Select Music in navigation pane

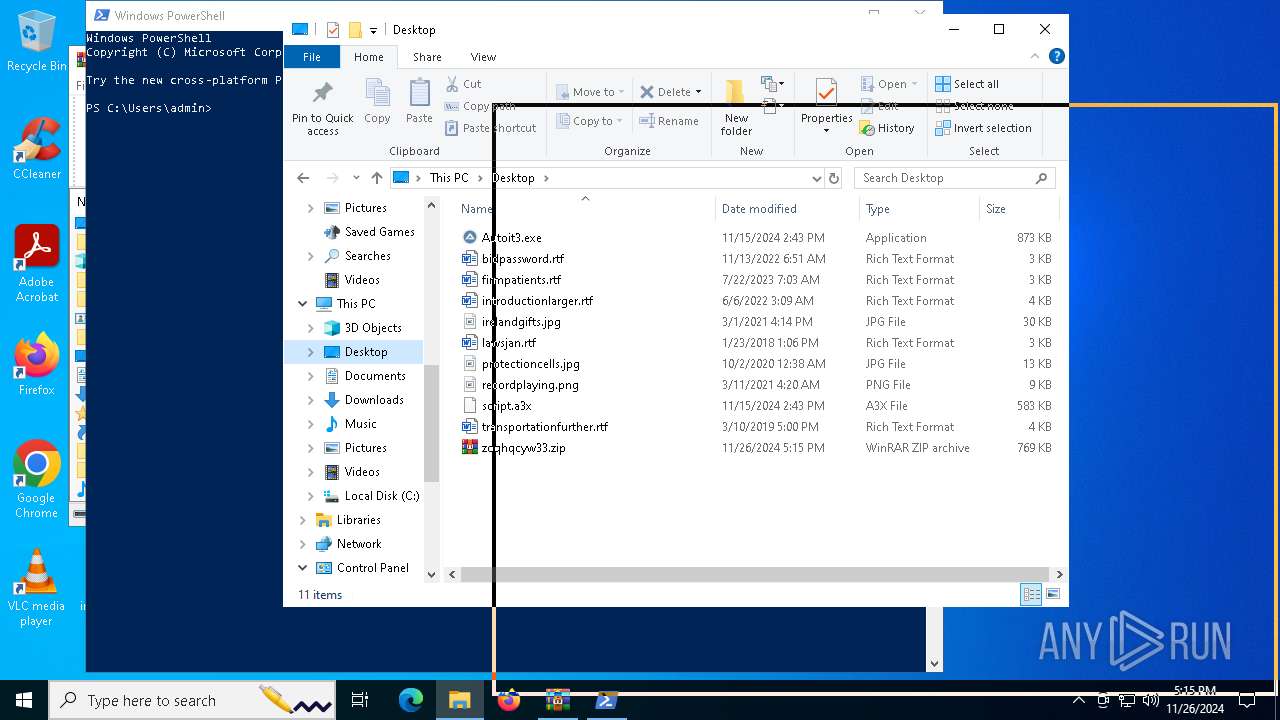tap(360, 424)
